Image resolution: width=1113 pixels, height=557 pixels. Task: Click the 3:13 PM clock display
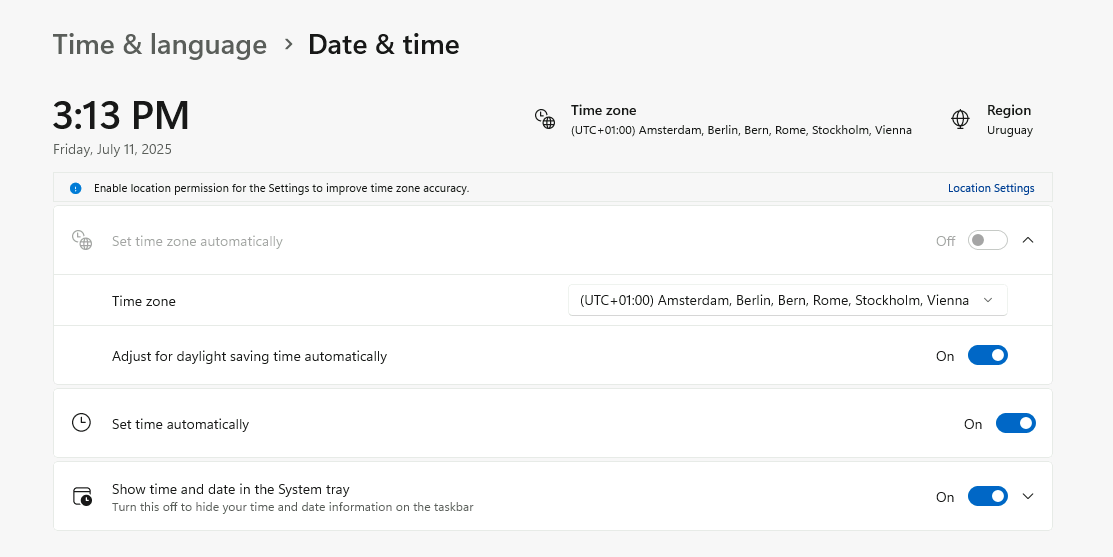pyautogui.click(x=121, y=116)
